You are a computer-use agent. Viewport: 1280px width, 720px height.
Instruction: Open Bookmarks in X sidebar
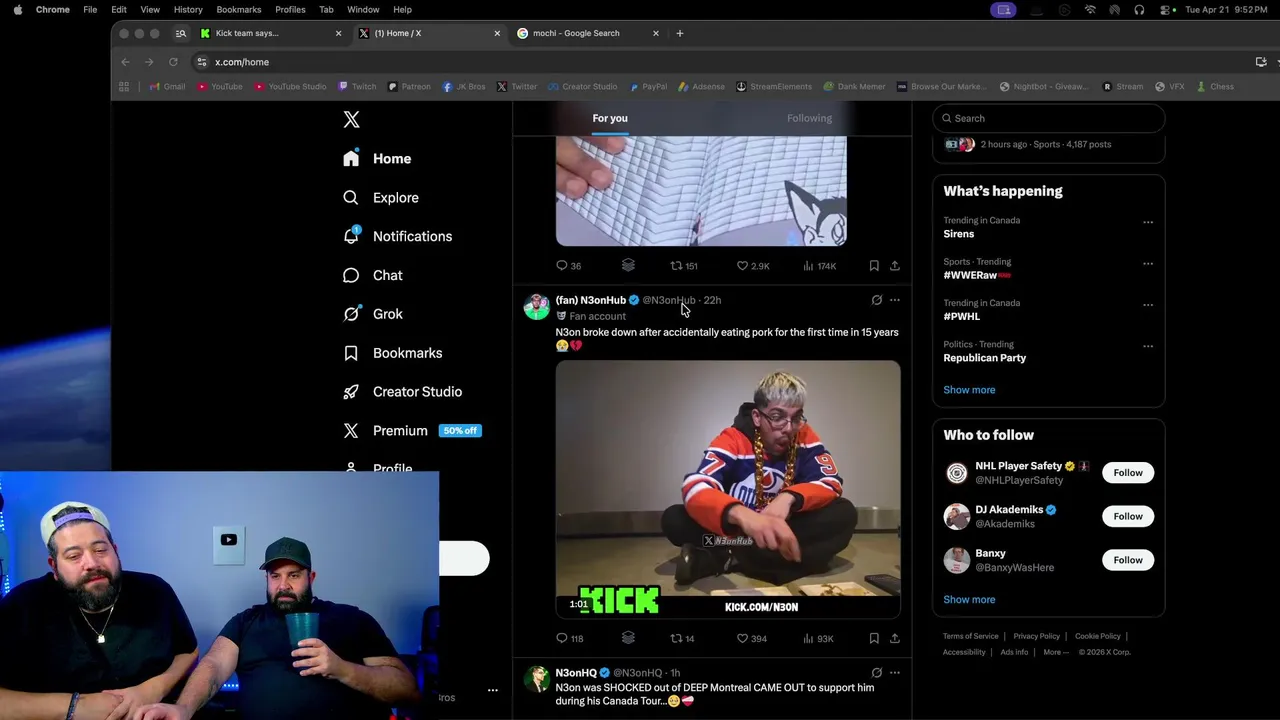click(392, 353)
